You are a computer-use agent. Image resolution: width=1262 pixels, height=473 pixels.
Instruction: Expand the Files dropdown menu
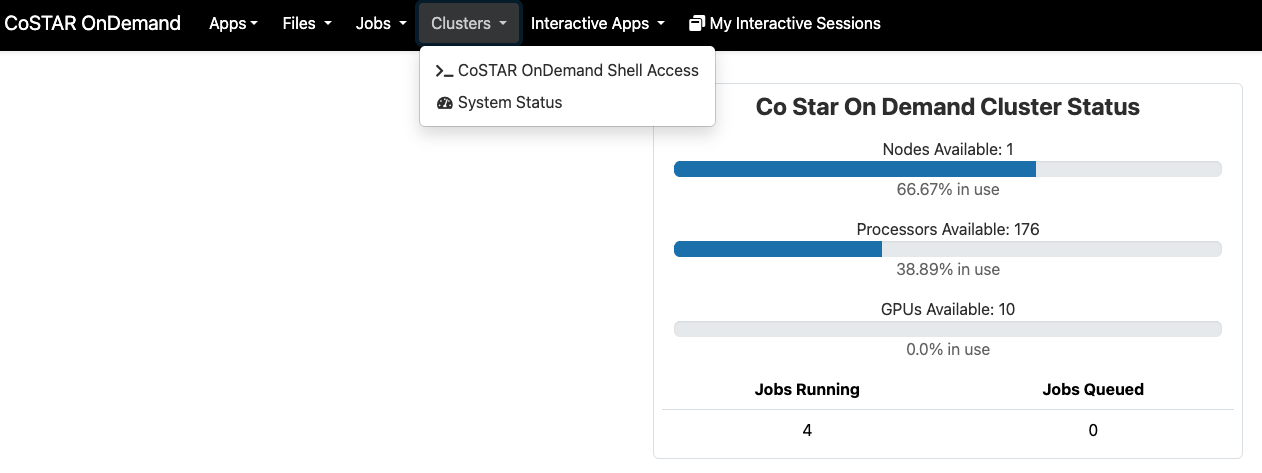[x=307, y=23]
